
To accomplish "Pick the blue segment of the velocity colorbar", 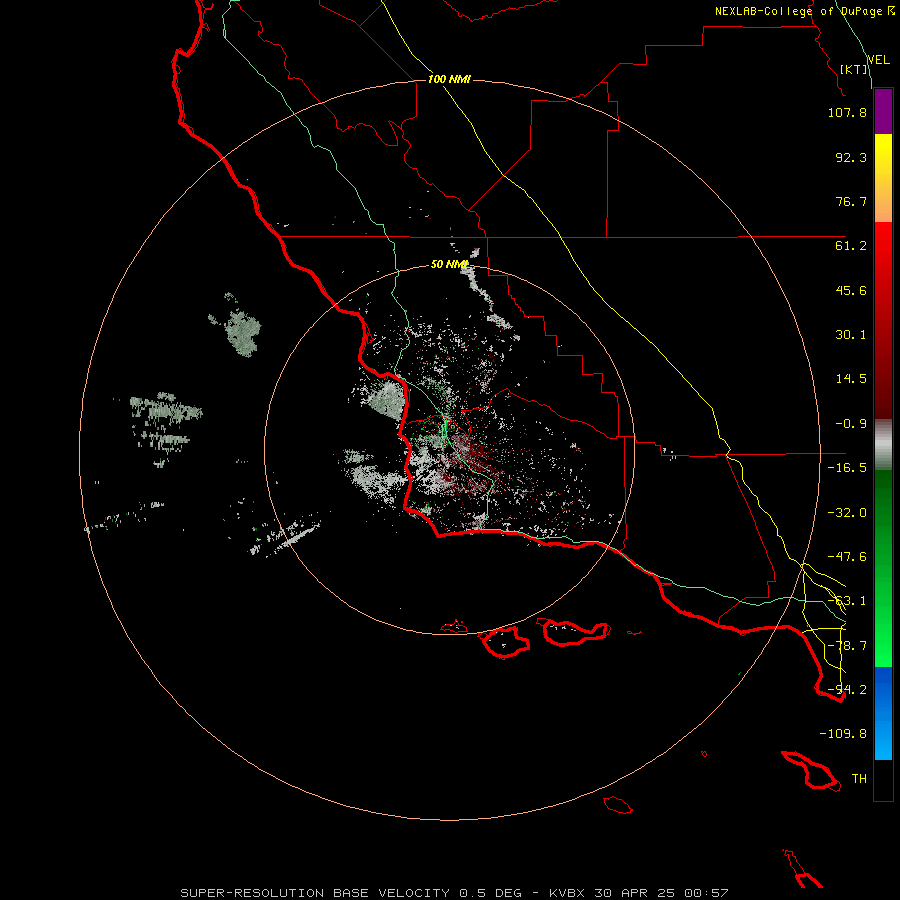I will (x=883, y=713).
